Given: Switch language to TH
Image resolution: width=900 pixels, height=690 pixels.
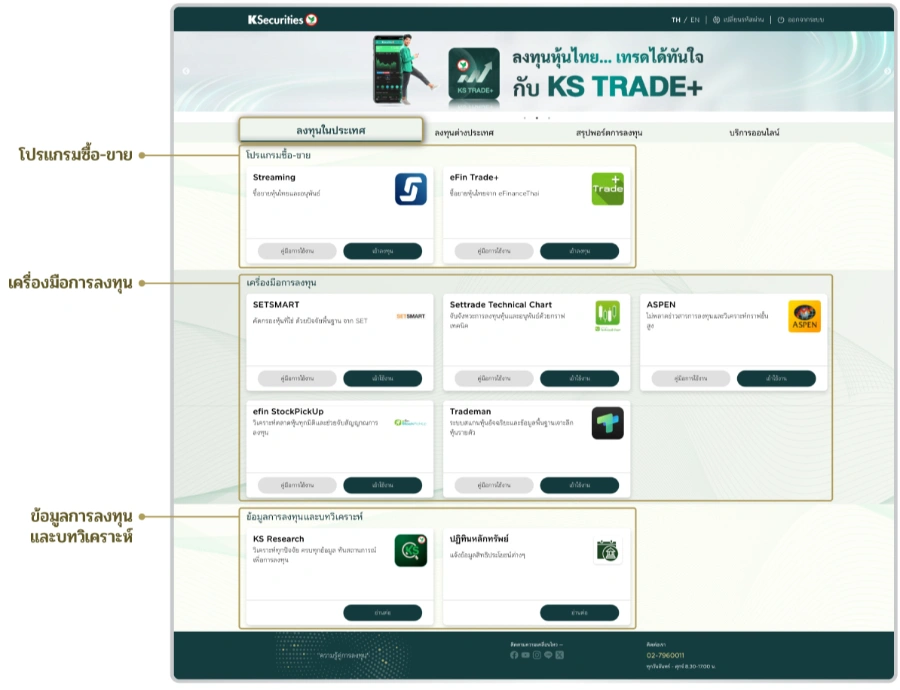Looking at the screenshot, I should pyautogui.click(x=676, y=19).
